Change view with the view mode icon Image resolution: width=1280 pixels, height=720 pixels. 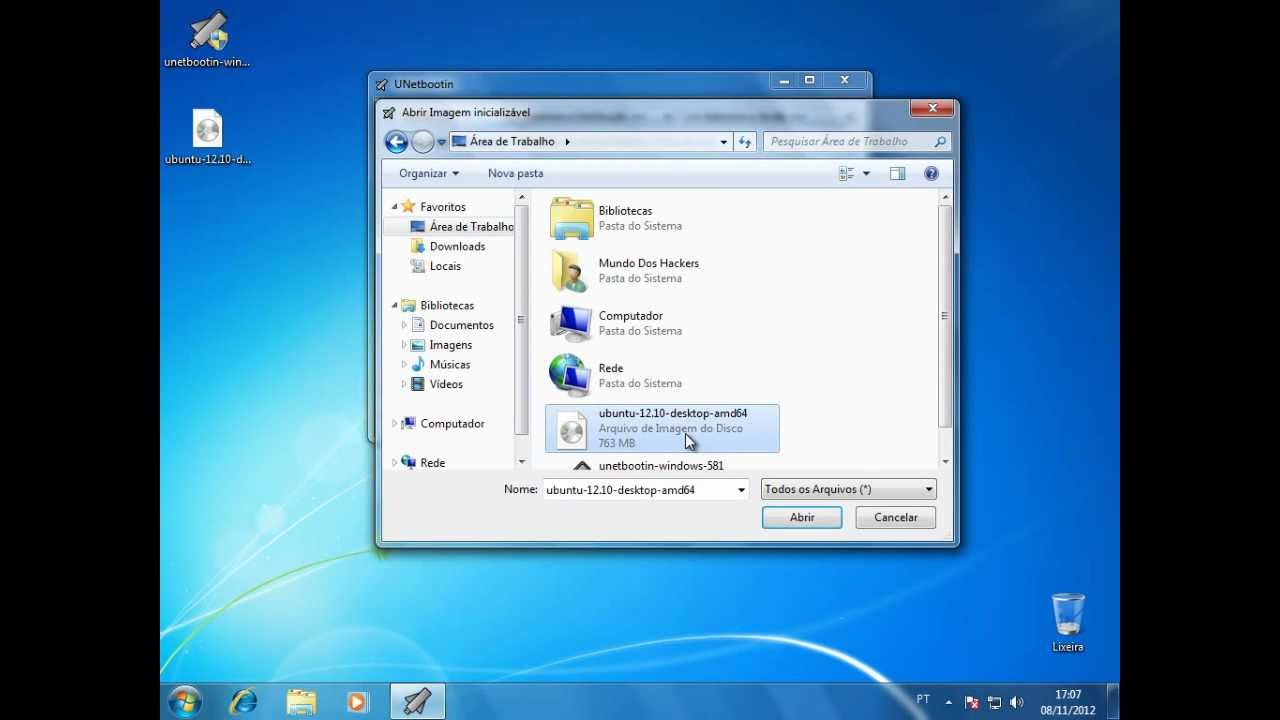pos(847,173)
